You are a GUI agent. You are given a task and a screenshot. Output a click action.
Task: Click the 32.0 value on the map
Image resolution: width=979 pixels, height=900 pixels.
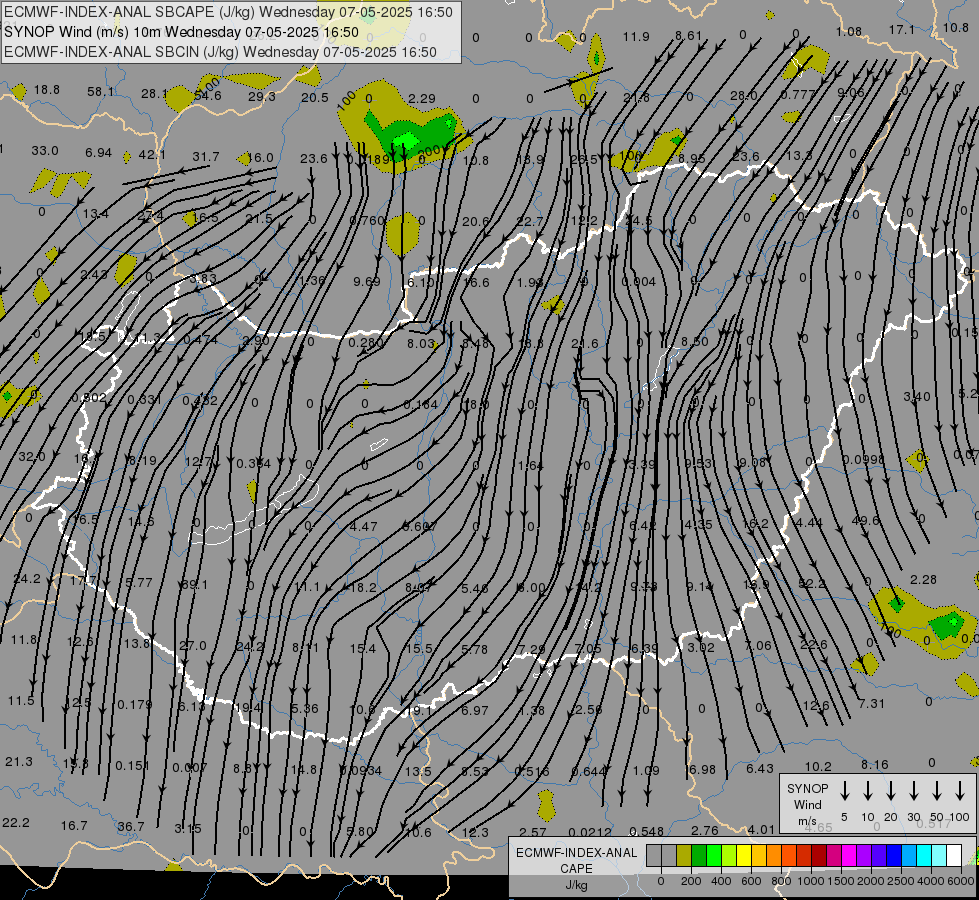click(x=32, y=457)
